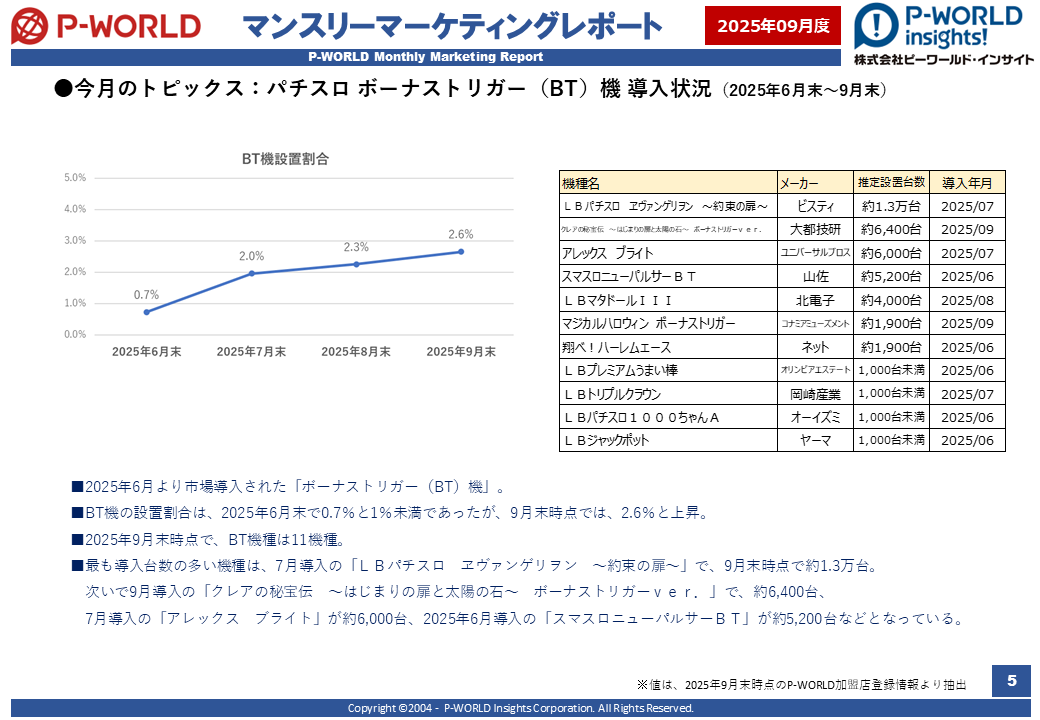This screenshot has height=720, width=1040.
Task: Click the 約1.3万台 cell in table
Action: 891,206
